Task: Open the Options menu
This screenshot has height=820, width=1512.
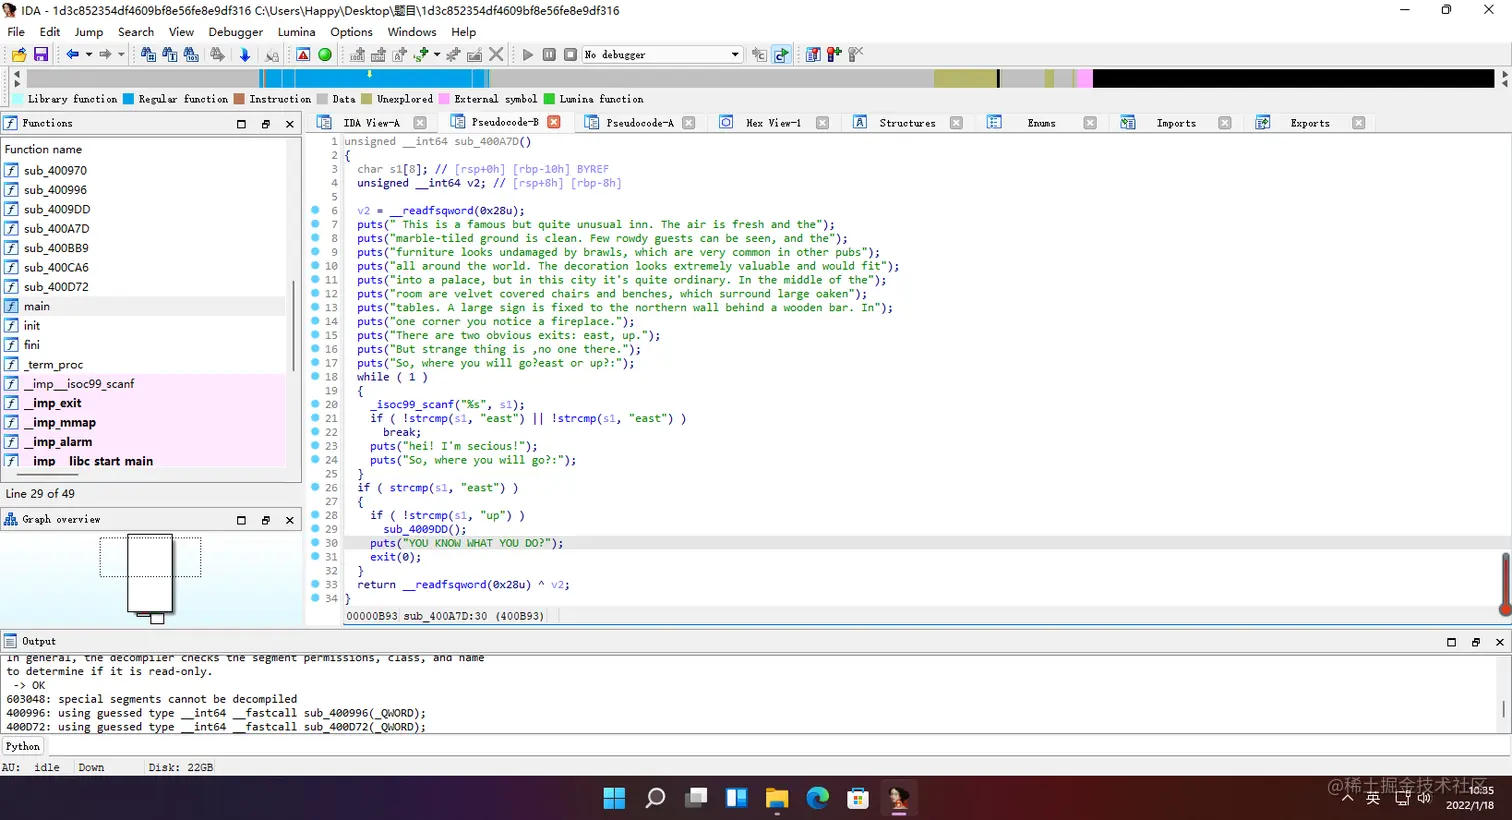Action: click(x=351, y=32)
